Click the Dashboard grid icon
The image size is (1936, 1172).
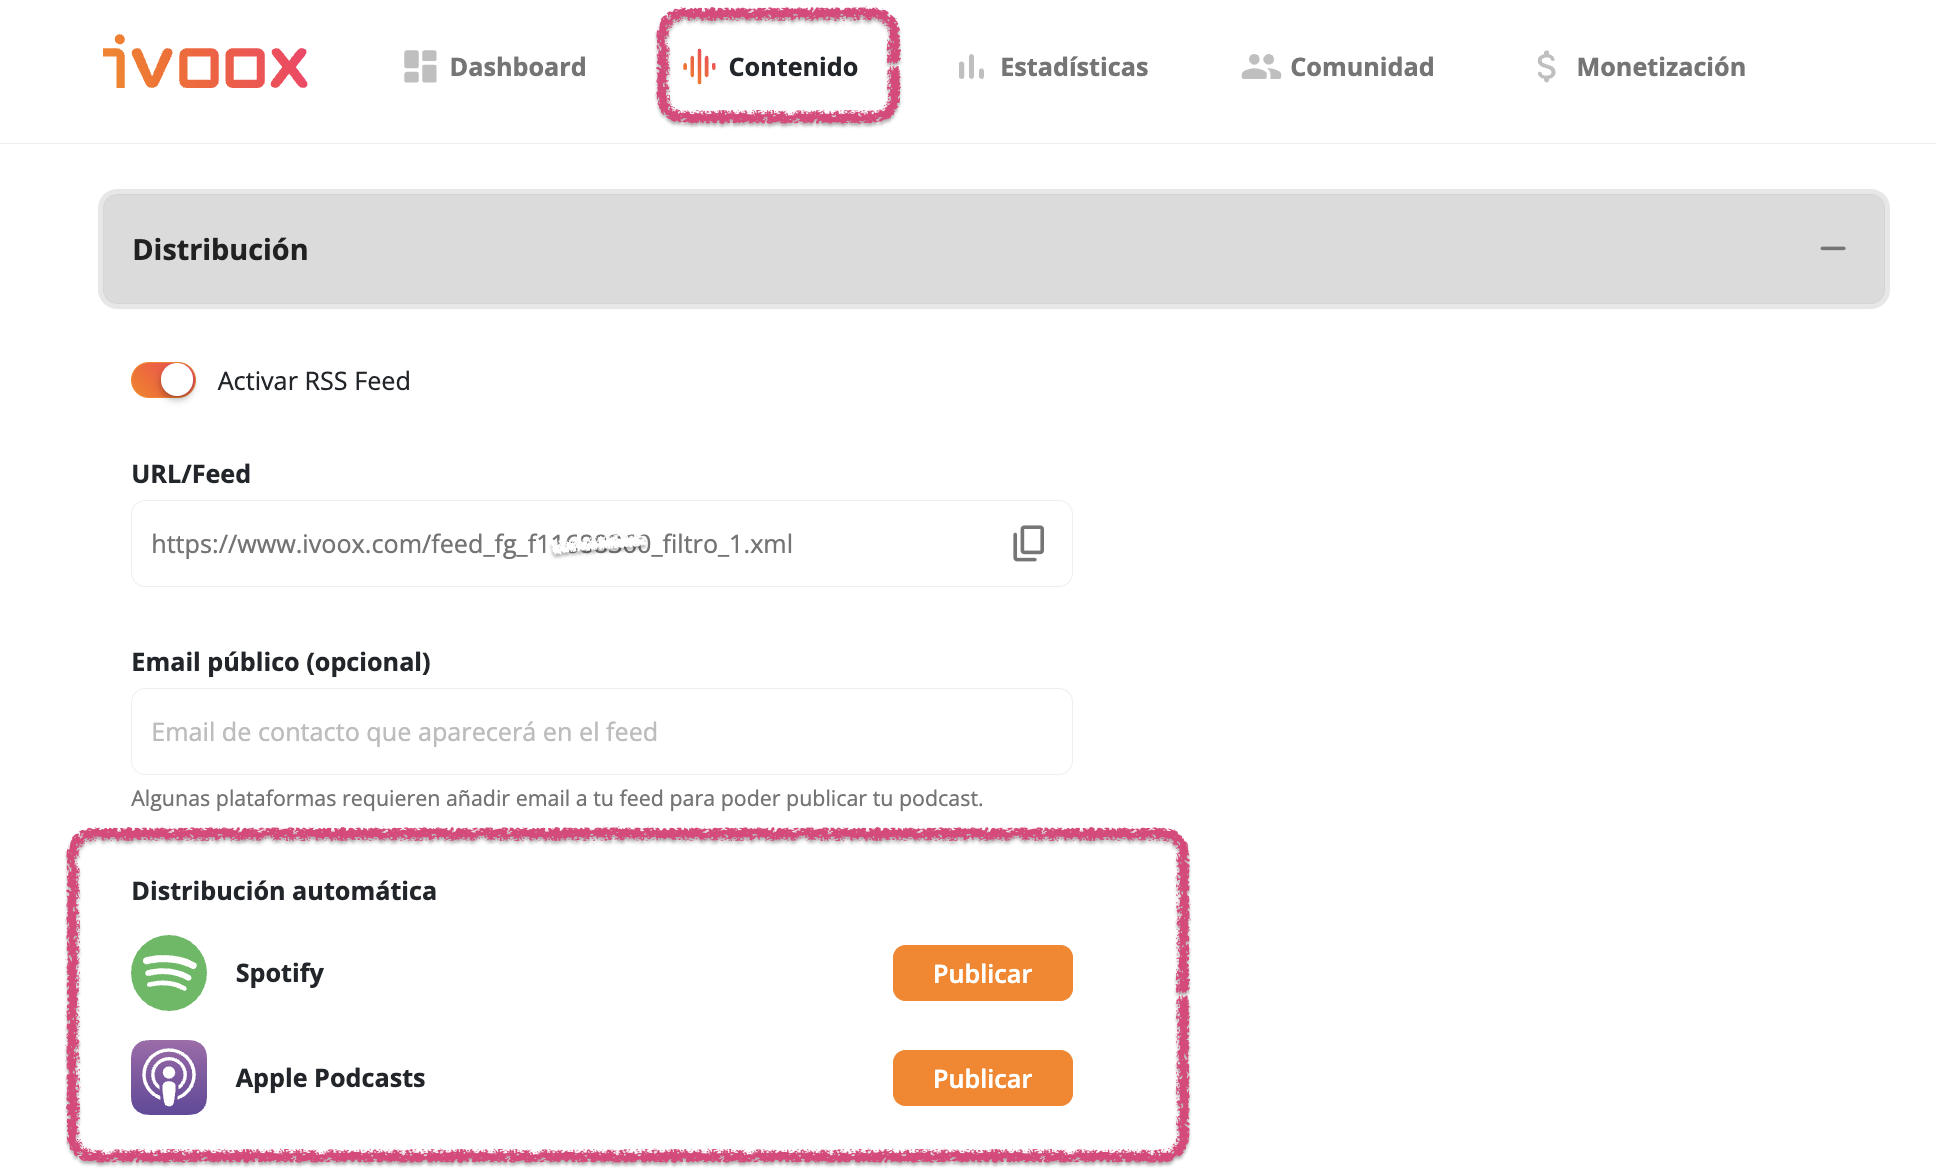click(420, 67)
